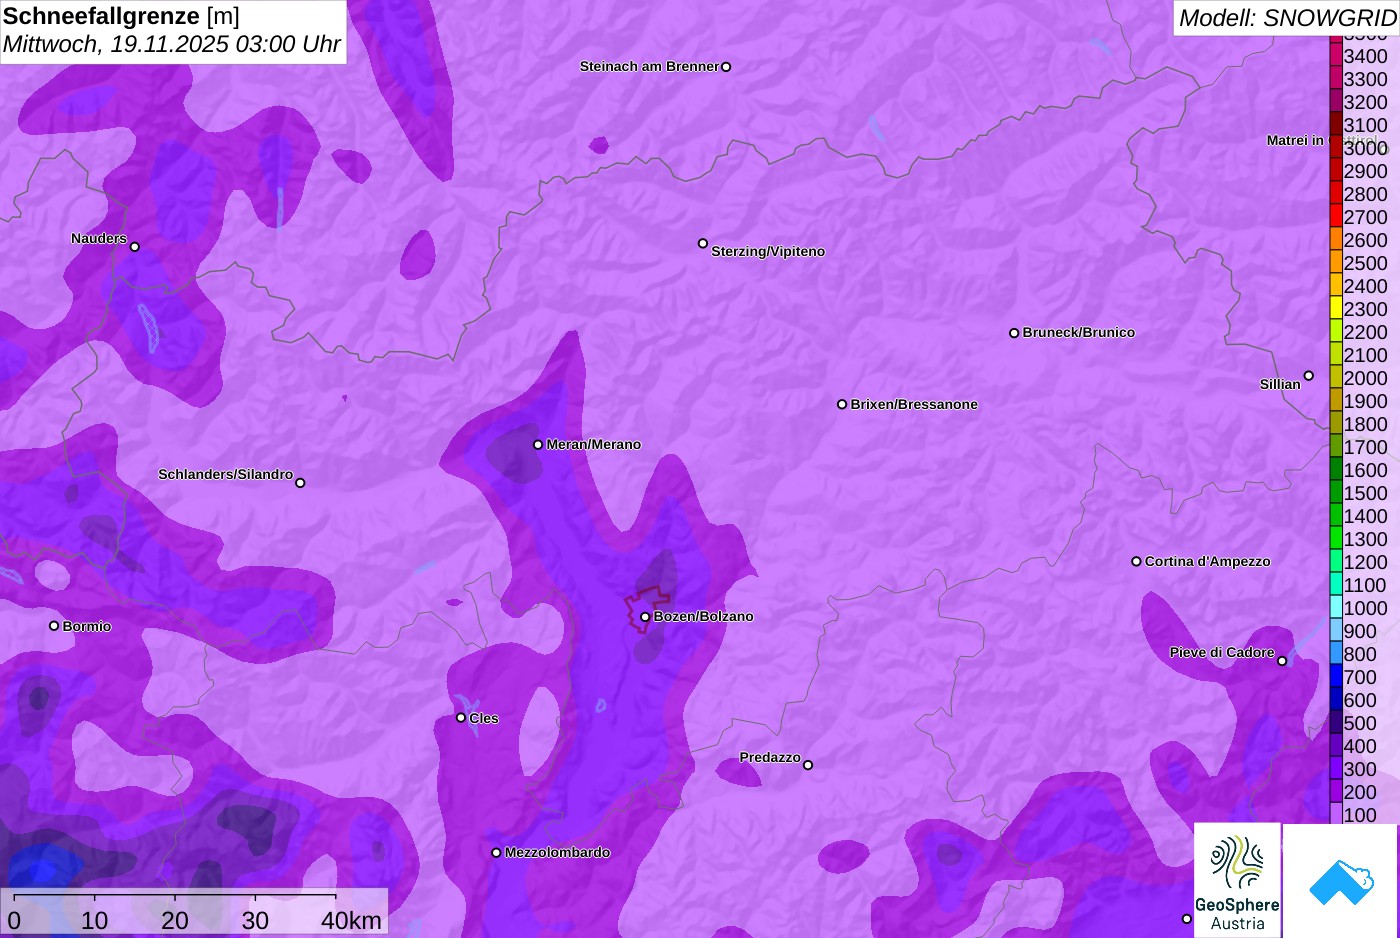Screen dimensions: 1400x938
Task: Click the "Schneefallgrenze [m]" map title
Action: 121,16
